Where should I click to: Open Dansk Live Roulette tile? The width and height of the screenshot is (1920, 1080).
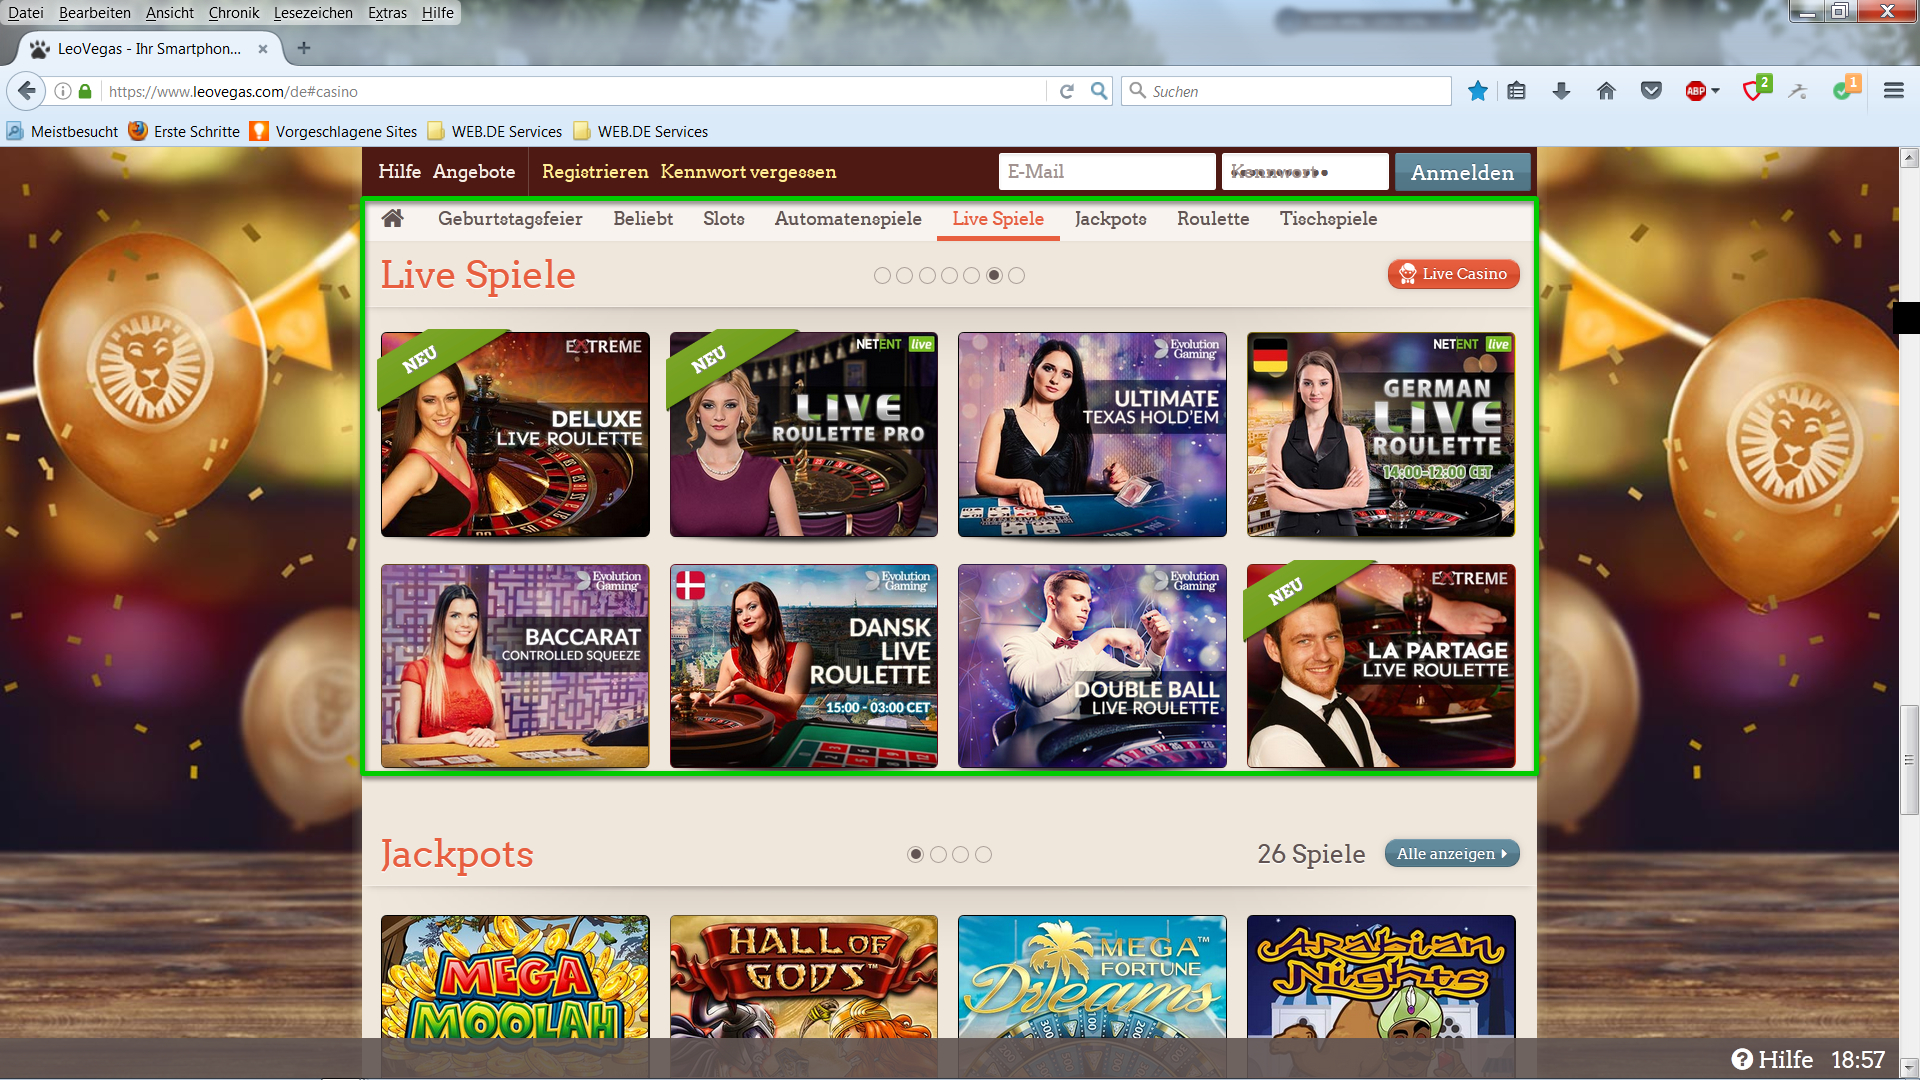804,666
